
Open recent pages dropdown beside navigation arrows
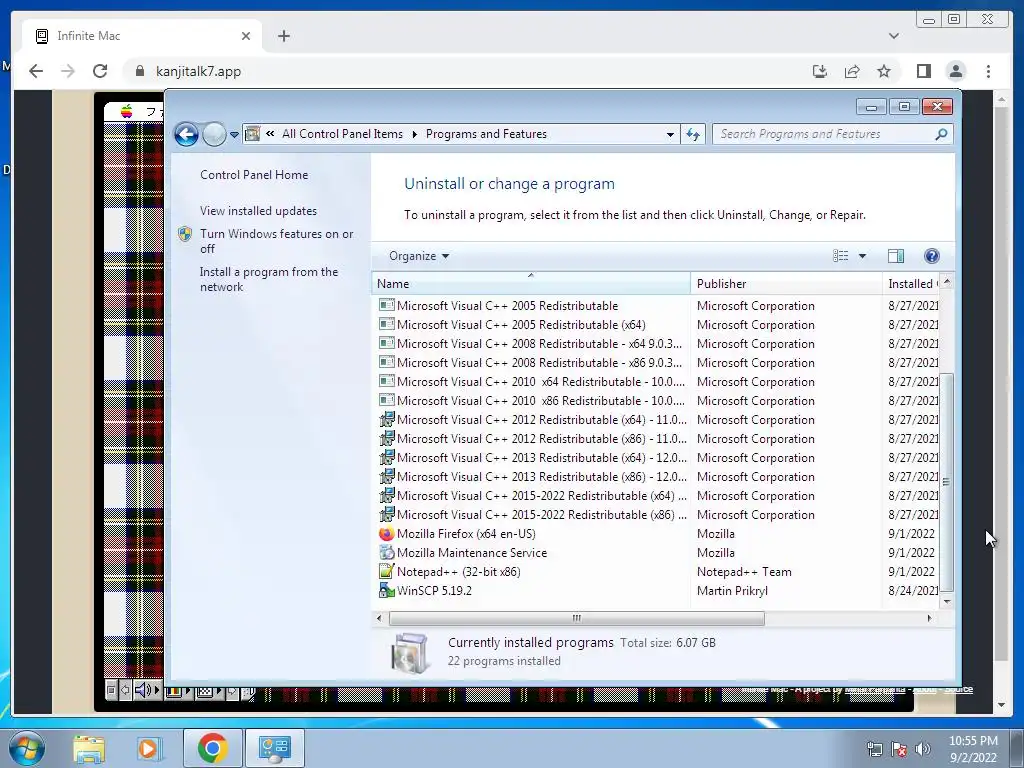click(x=234, y=135)
